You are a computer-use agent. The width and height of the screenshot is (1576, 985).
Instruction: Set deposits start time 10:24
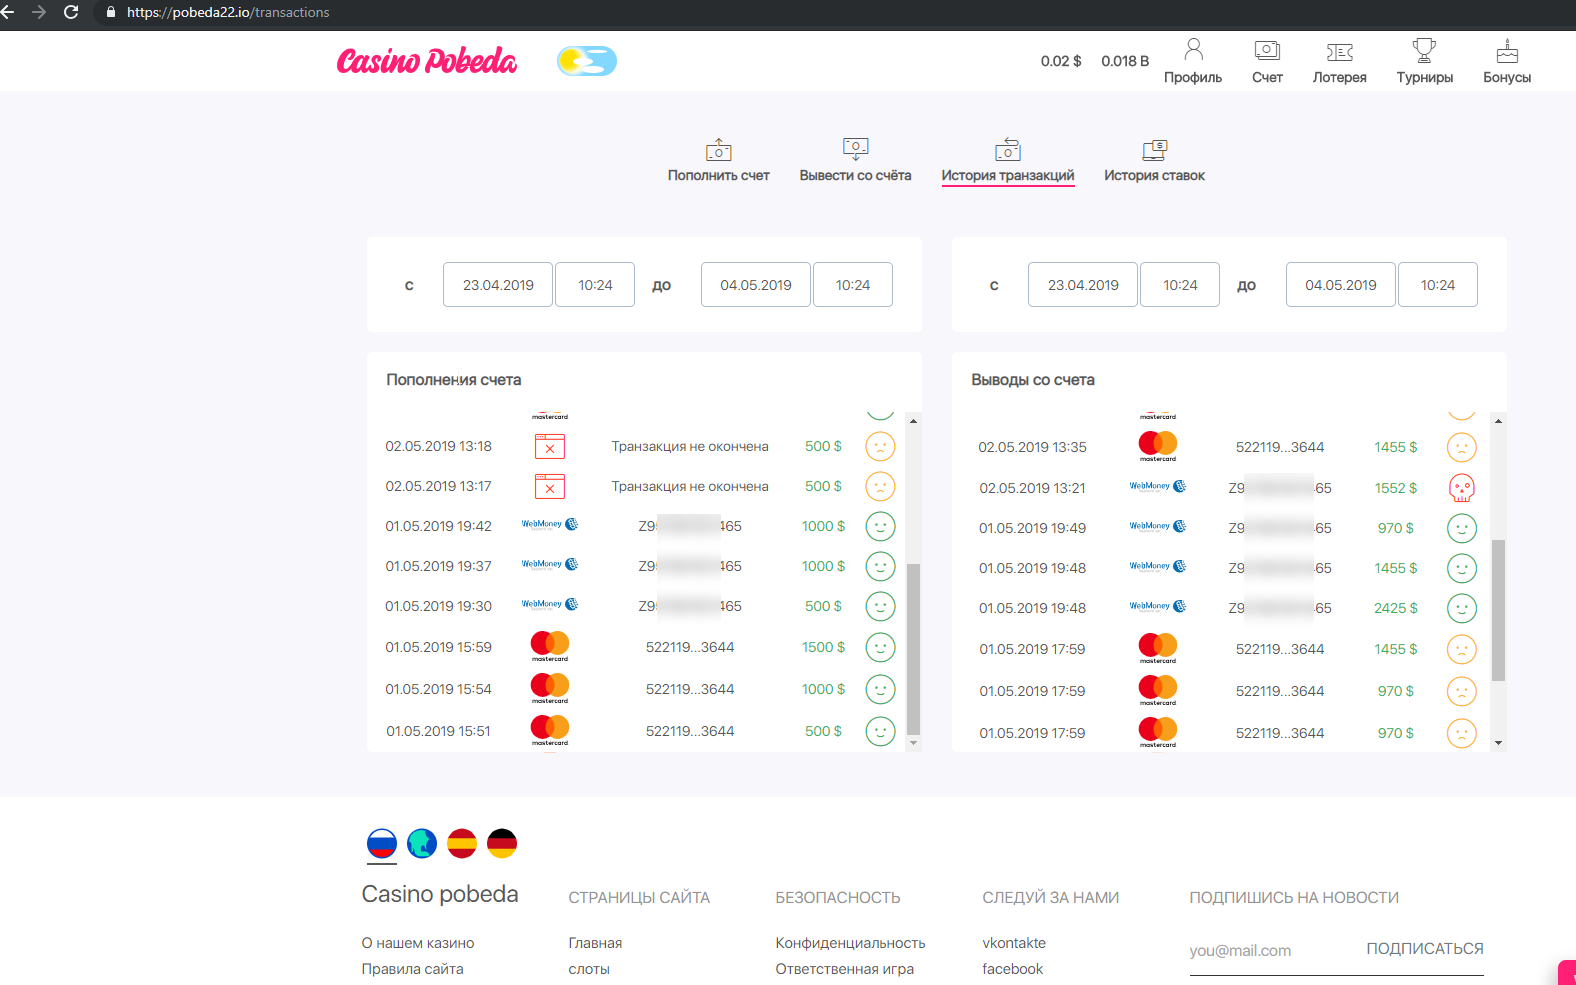tap(595, 285)
